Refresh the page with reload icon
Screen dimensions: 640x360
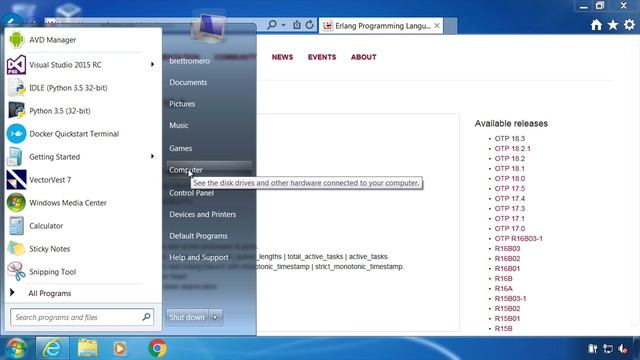(x=310, y=25)
